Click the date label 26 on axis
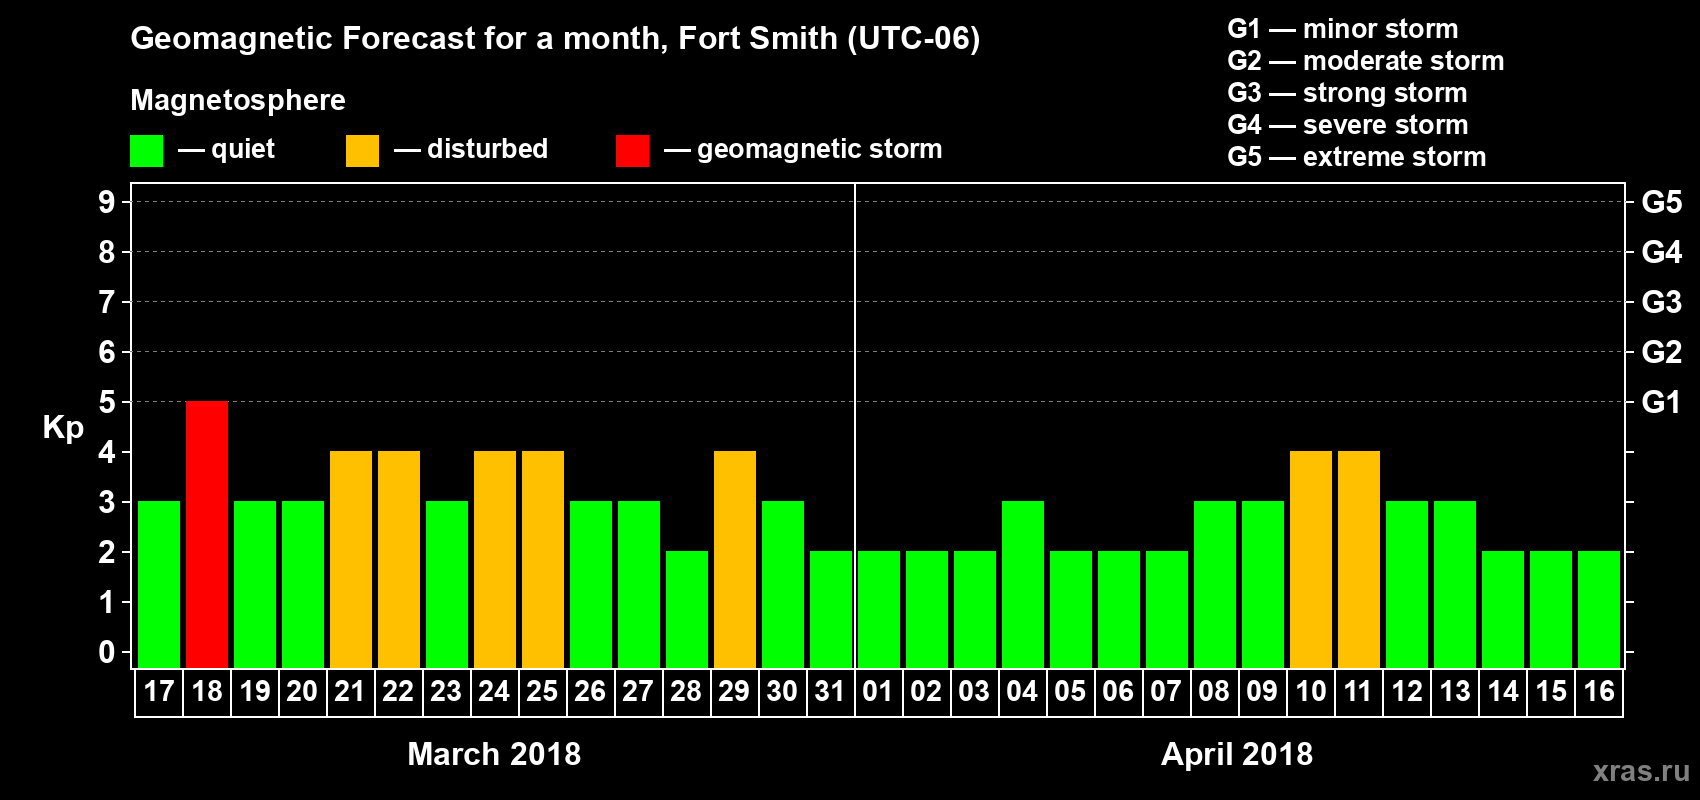This screenshot has height=800, width=1700. pos(590,692)
